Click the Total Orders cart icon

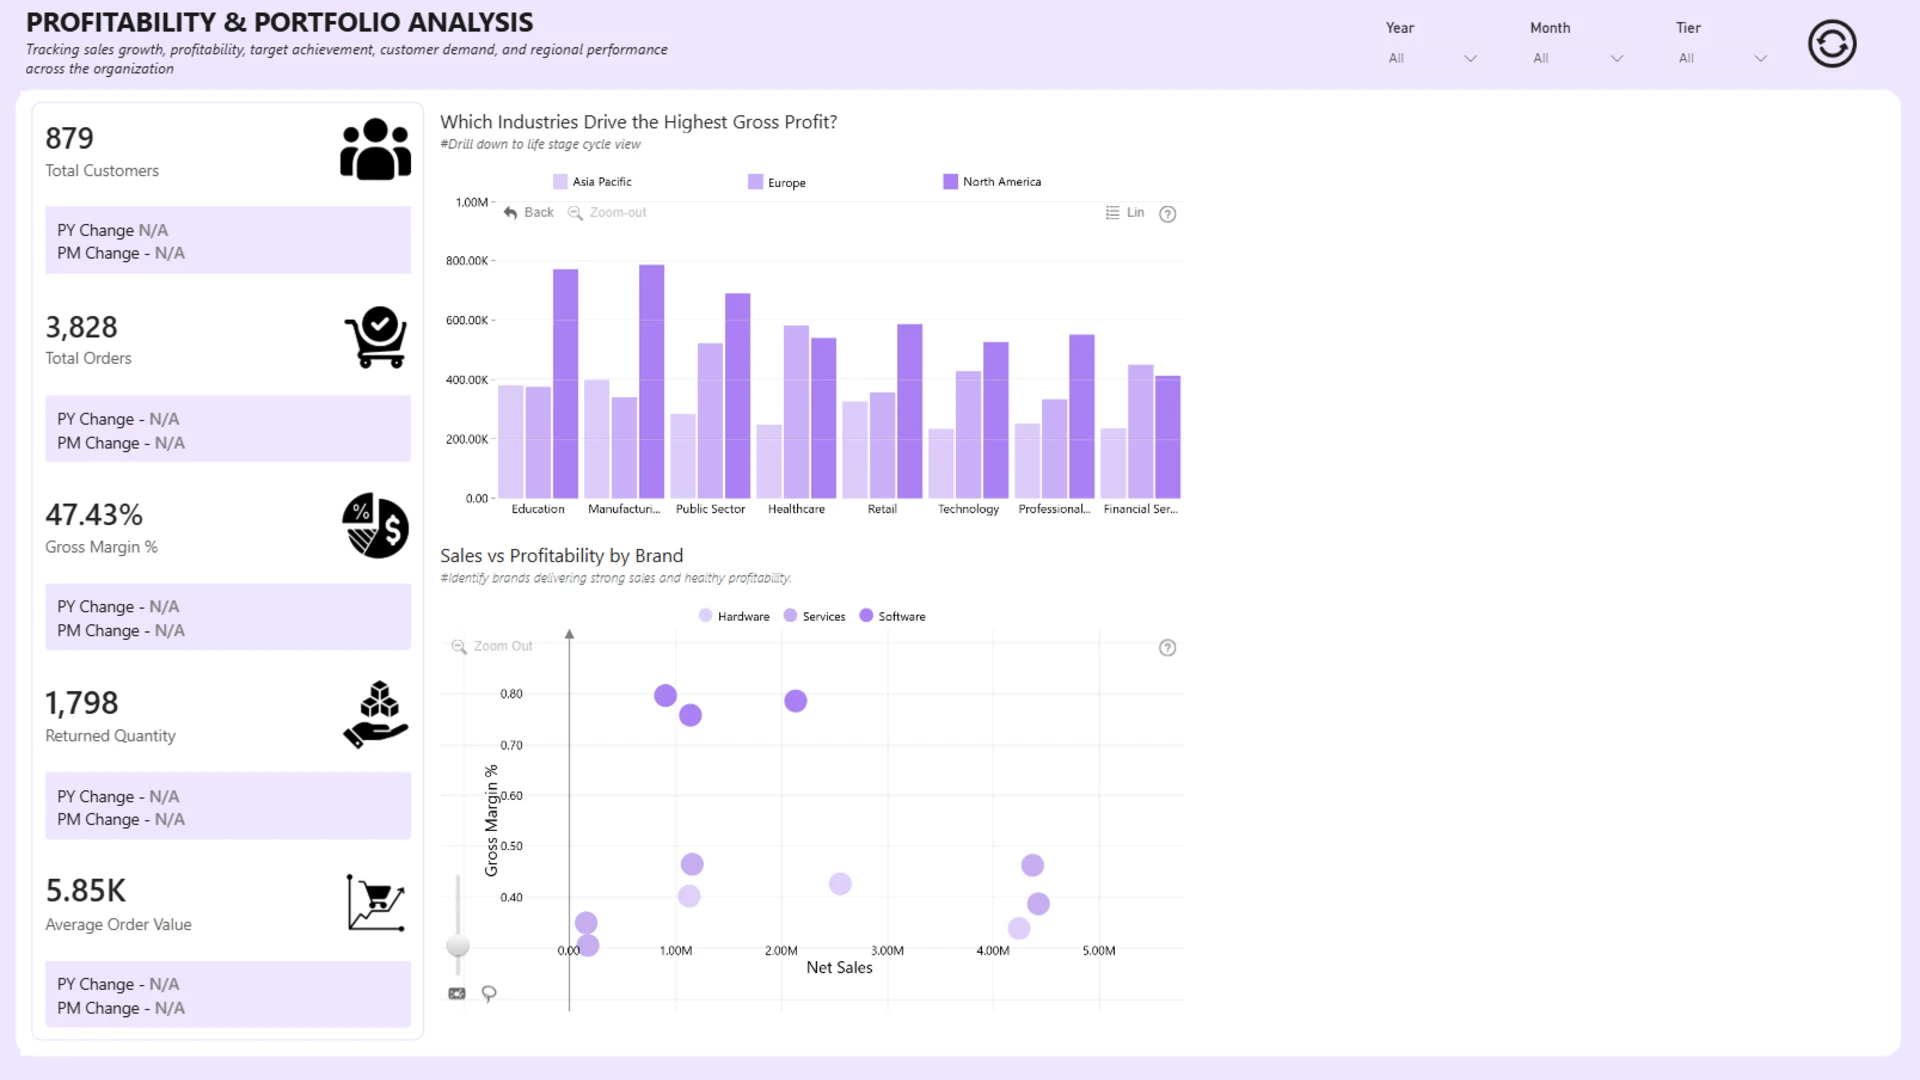376,337
